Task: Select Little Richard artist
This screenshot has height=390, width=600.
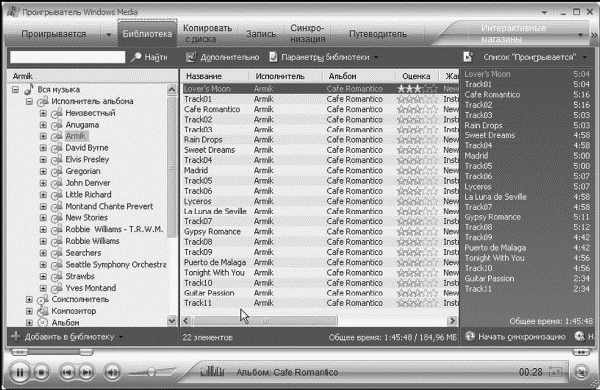Action: [88, 194]
